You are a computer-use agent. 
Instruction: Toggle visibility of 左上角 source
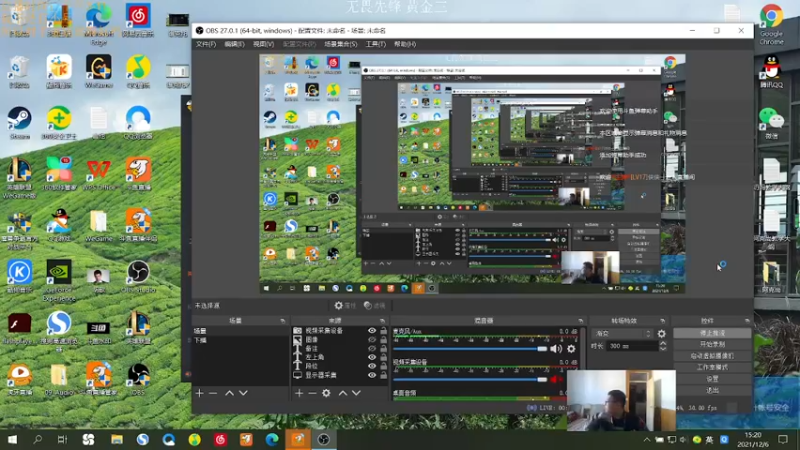coord(372,357)
